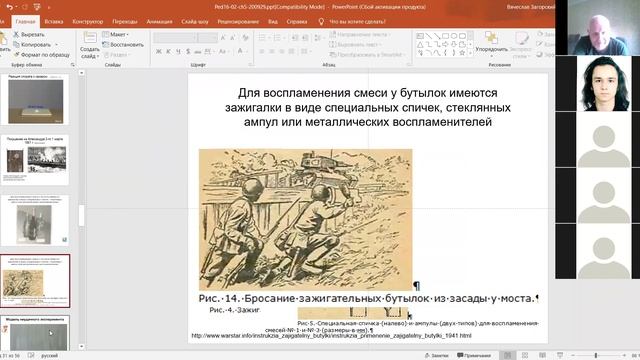Click the Arrange (Упорядочить) button
Screen dimensions: 640x360
point(491,43)
